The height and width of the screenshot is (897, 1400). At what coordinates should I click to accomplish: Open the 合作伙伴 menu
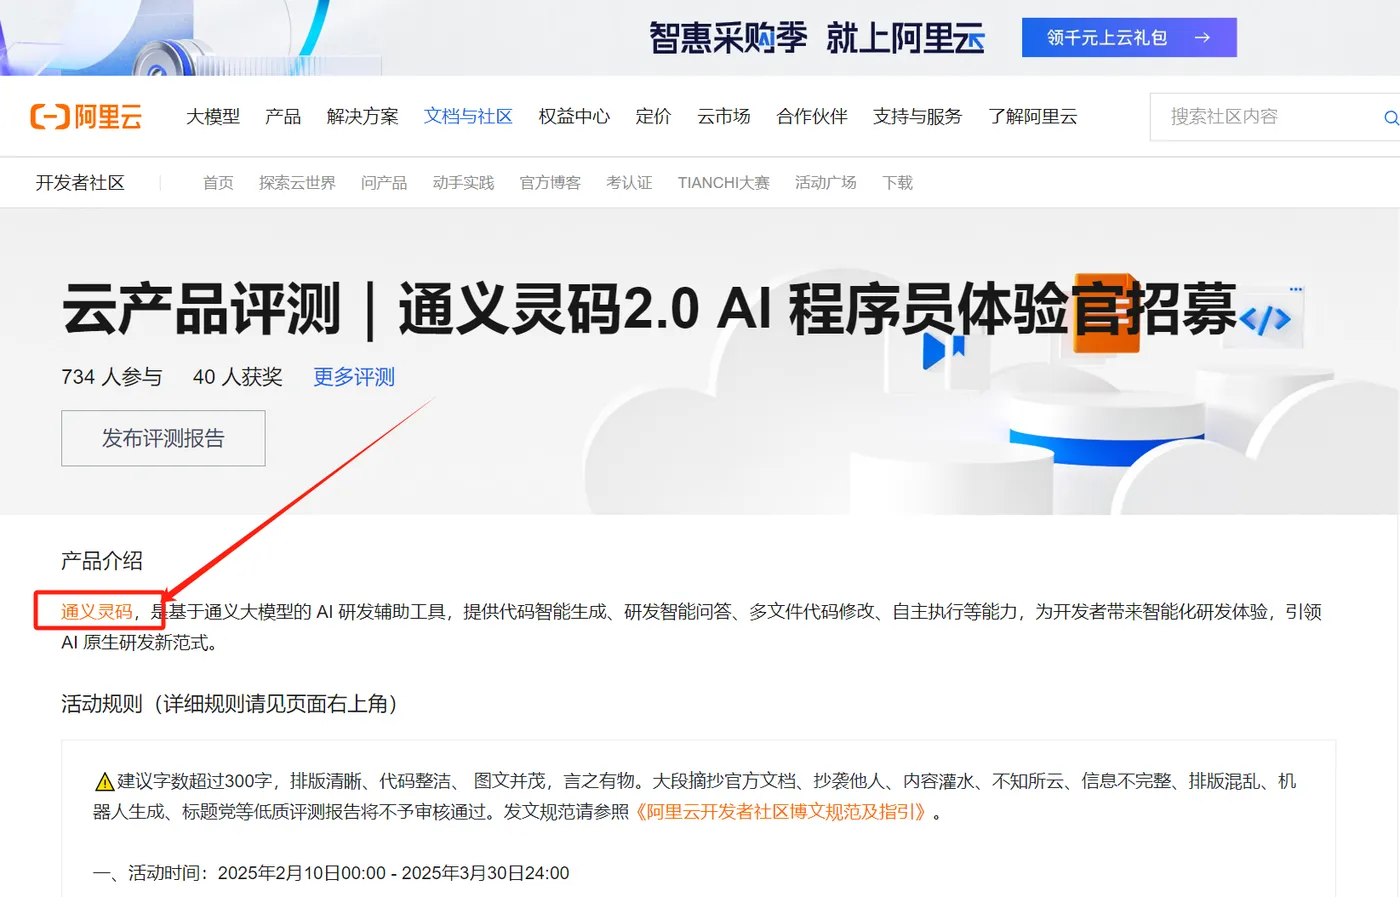(x=811, y=117)
